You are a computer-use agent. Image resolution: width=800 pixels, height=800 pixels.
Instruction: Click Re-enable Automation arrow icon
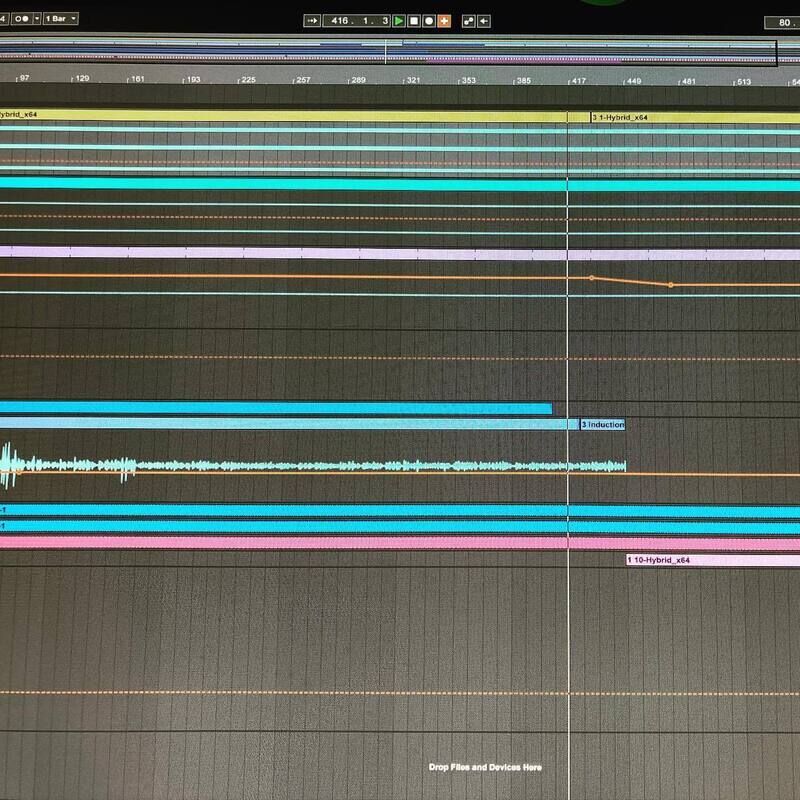(x=484, y=20)
